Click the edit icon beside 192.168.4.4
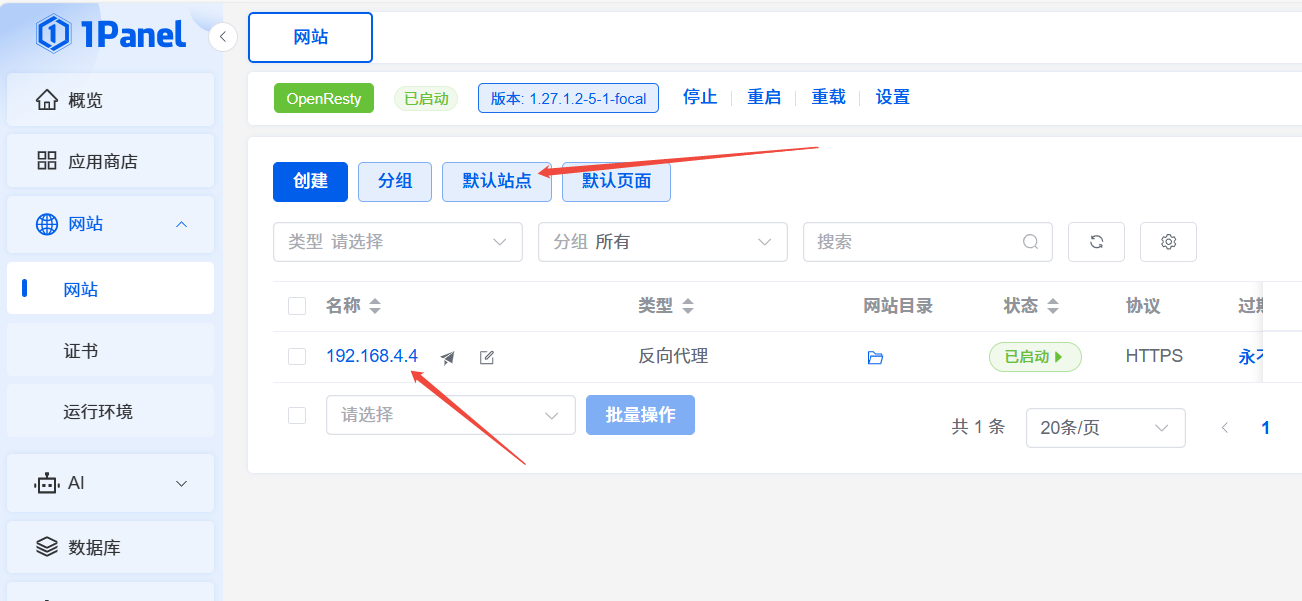Screen dimensions: 1302x601 pyautogui.click(x=487, y=357)
